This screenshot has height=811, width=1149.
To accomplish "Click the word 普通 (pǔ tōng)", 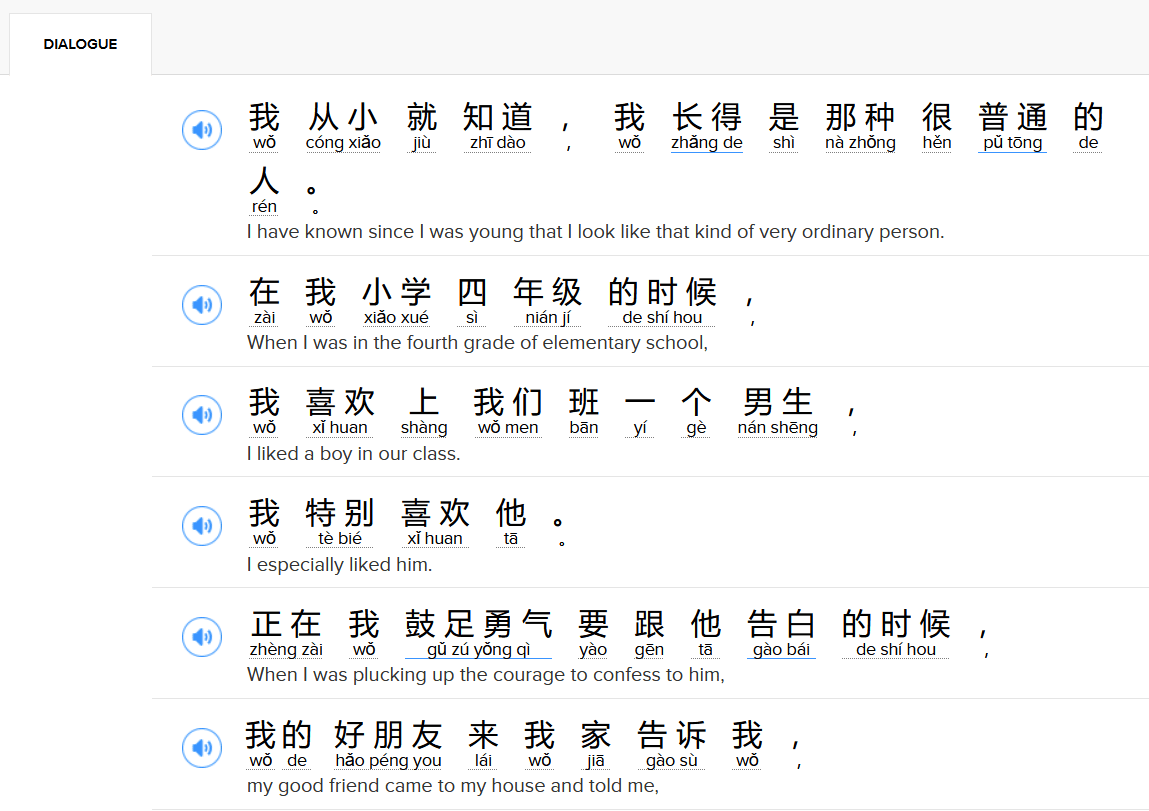I will [x=1012, y=119].
